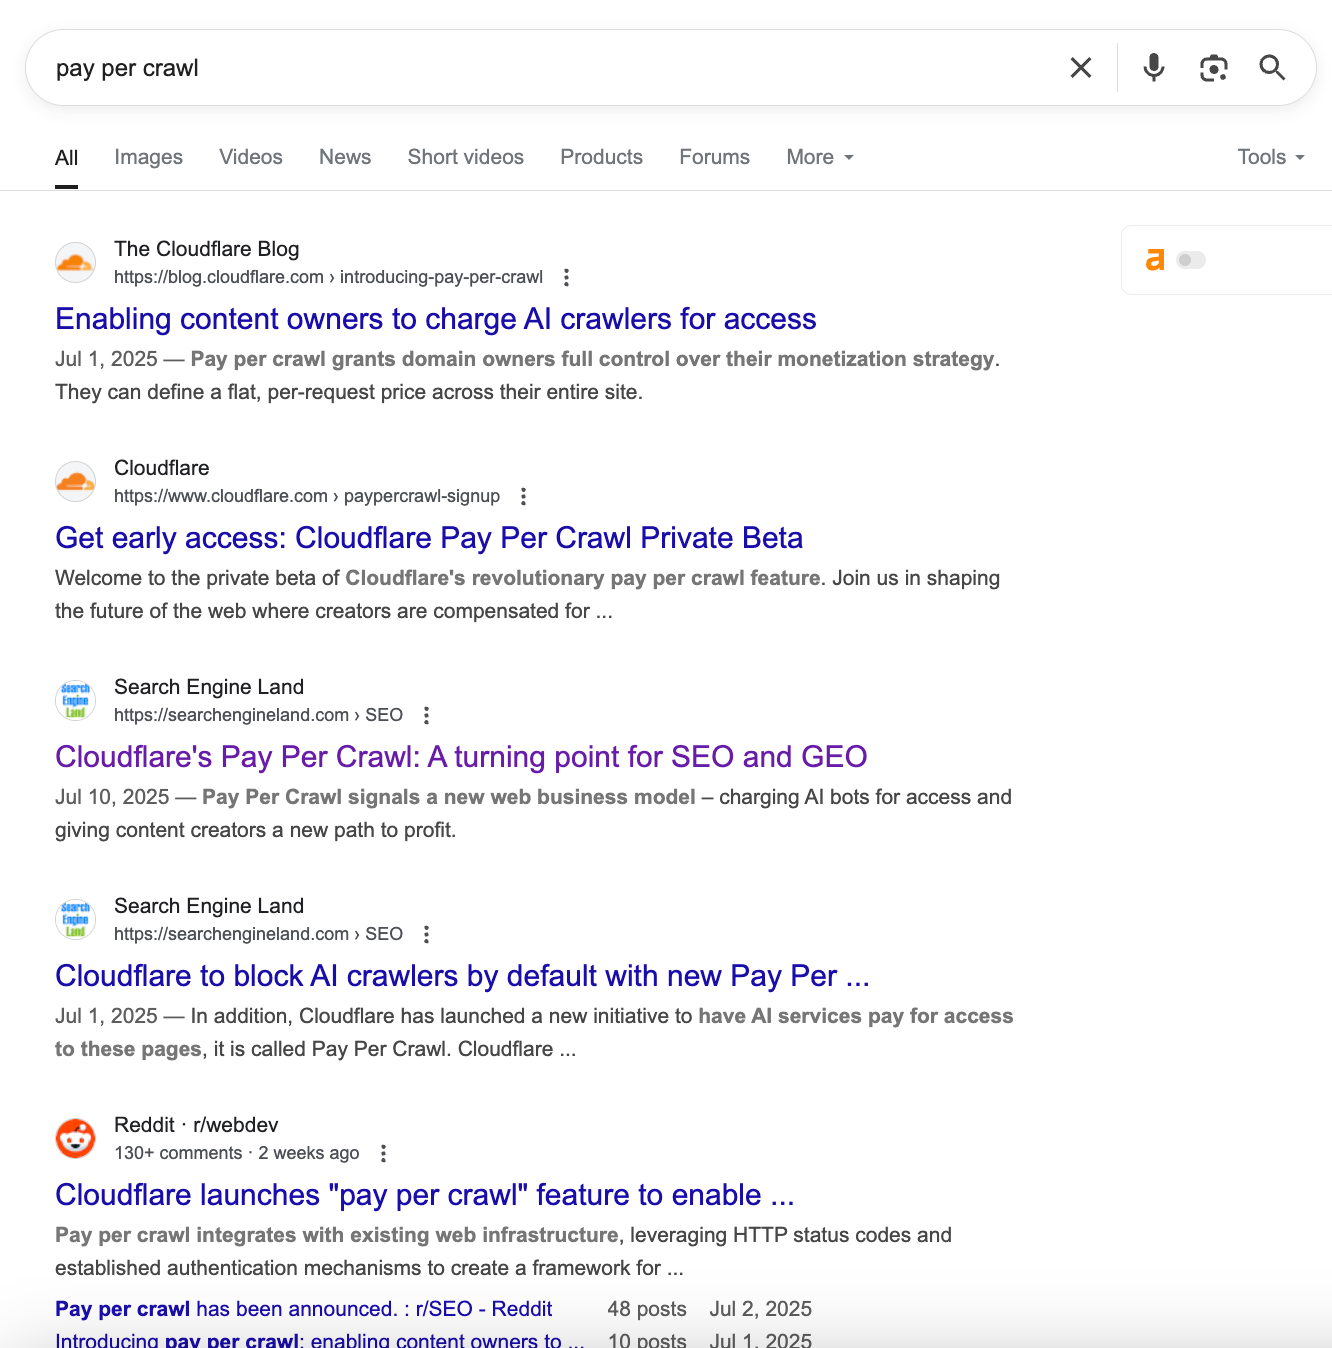The width and height of the screenshot is (1332, 1348).
Task: Open the 'Get early access' Cloudflare beta link
Action: pos(429,538)
